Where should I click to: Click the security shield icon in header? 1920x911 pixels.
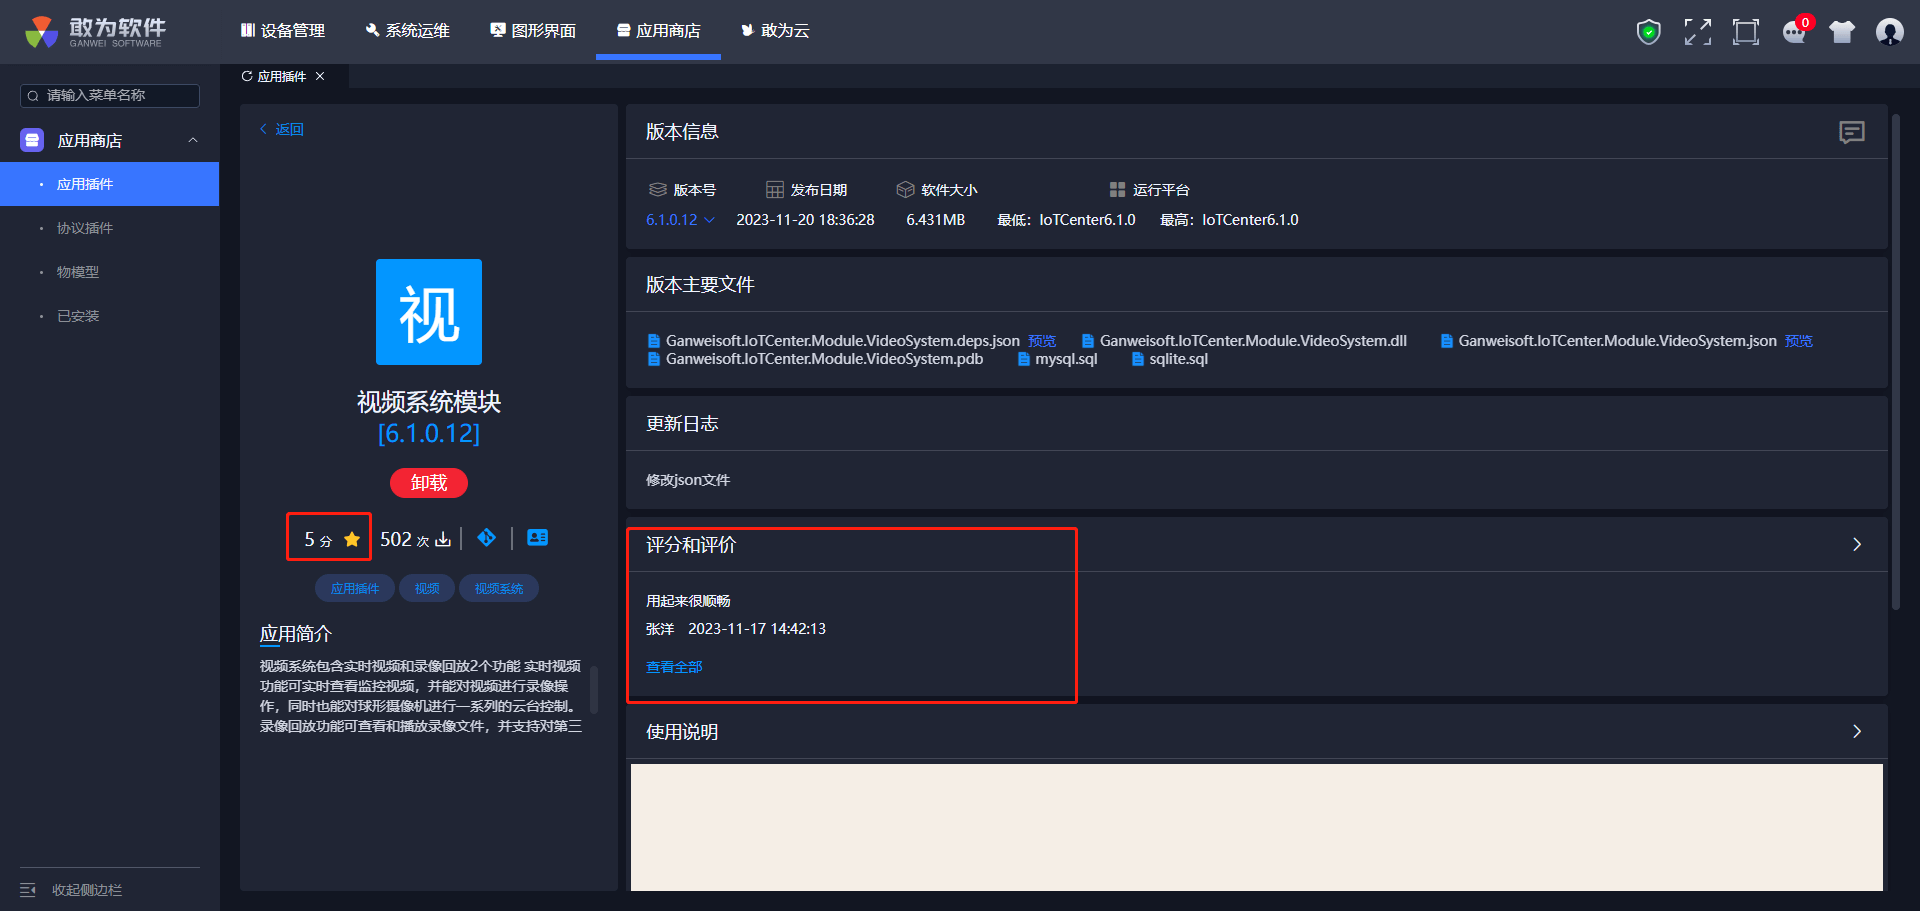[1649, 32]
